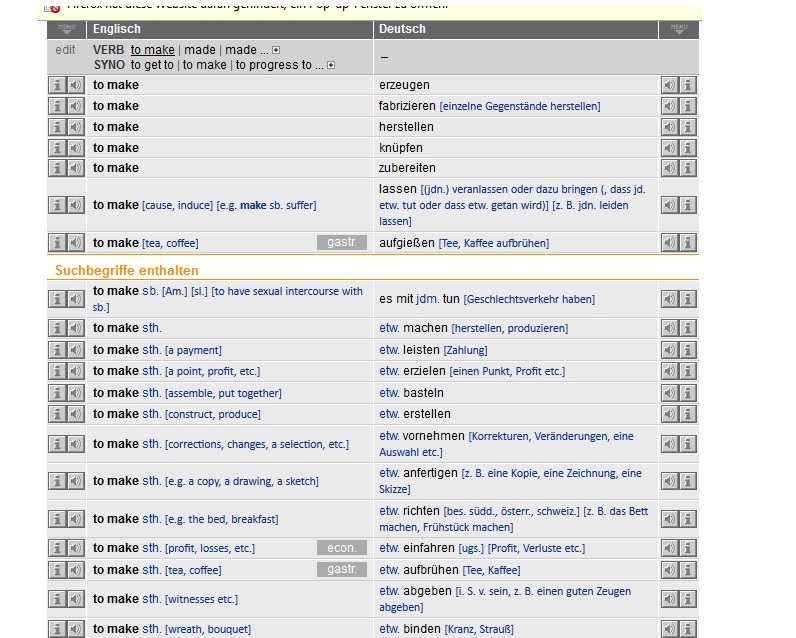
Task: Open right info icon for 'etw. basteln' row
Action: pos(688,393)
